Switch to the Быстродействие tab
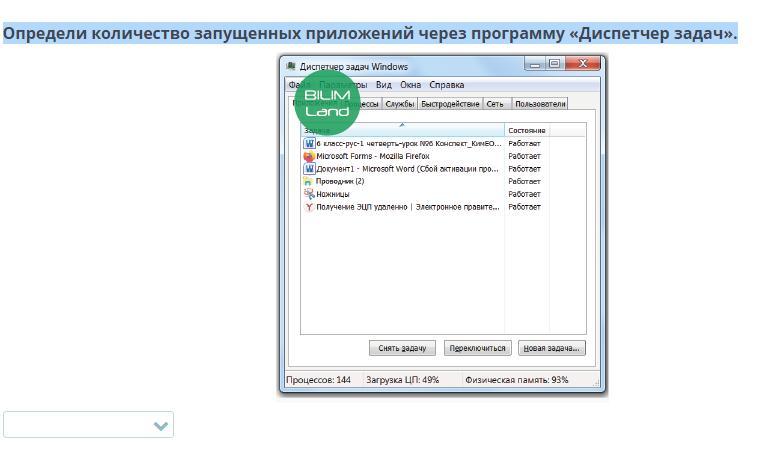The image size is (772, 467). 450,104
